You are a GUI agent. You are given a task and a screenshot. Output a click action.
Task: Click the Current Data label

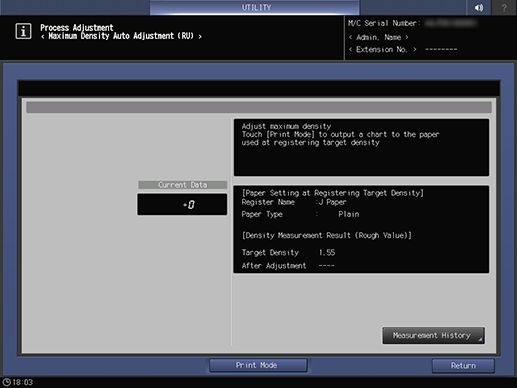pos(182,185)
